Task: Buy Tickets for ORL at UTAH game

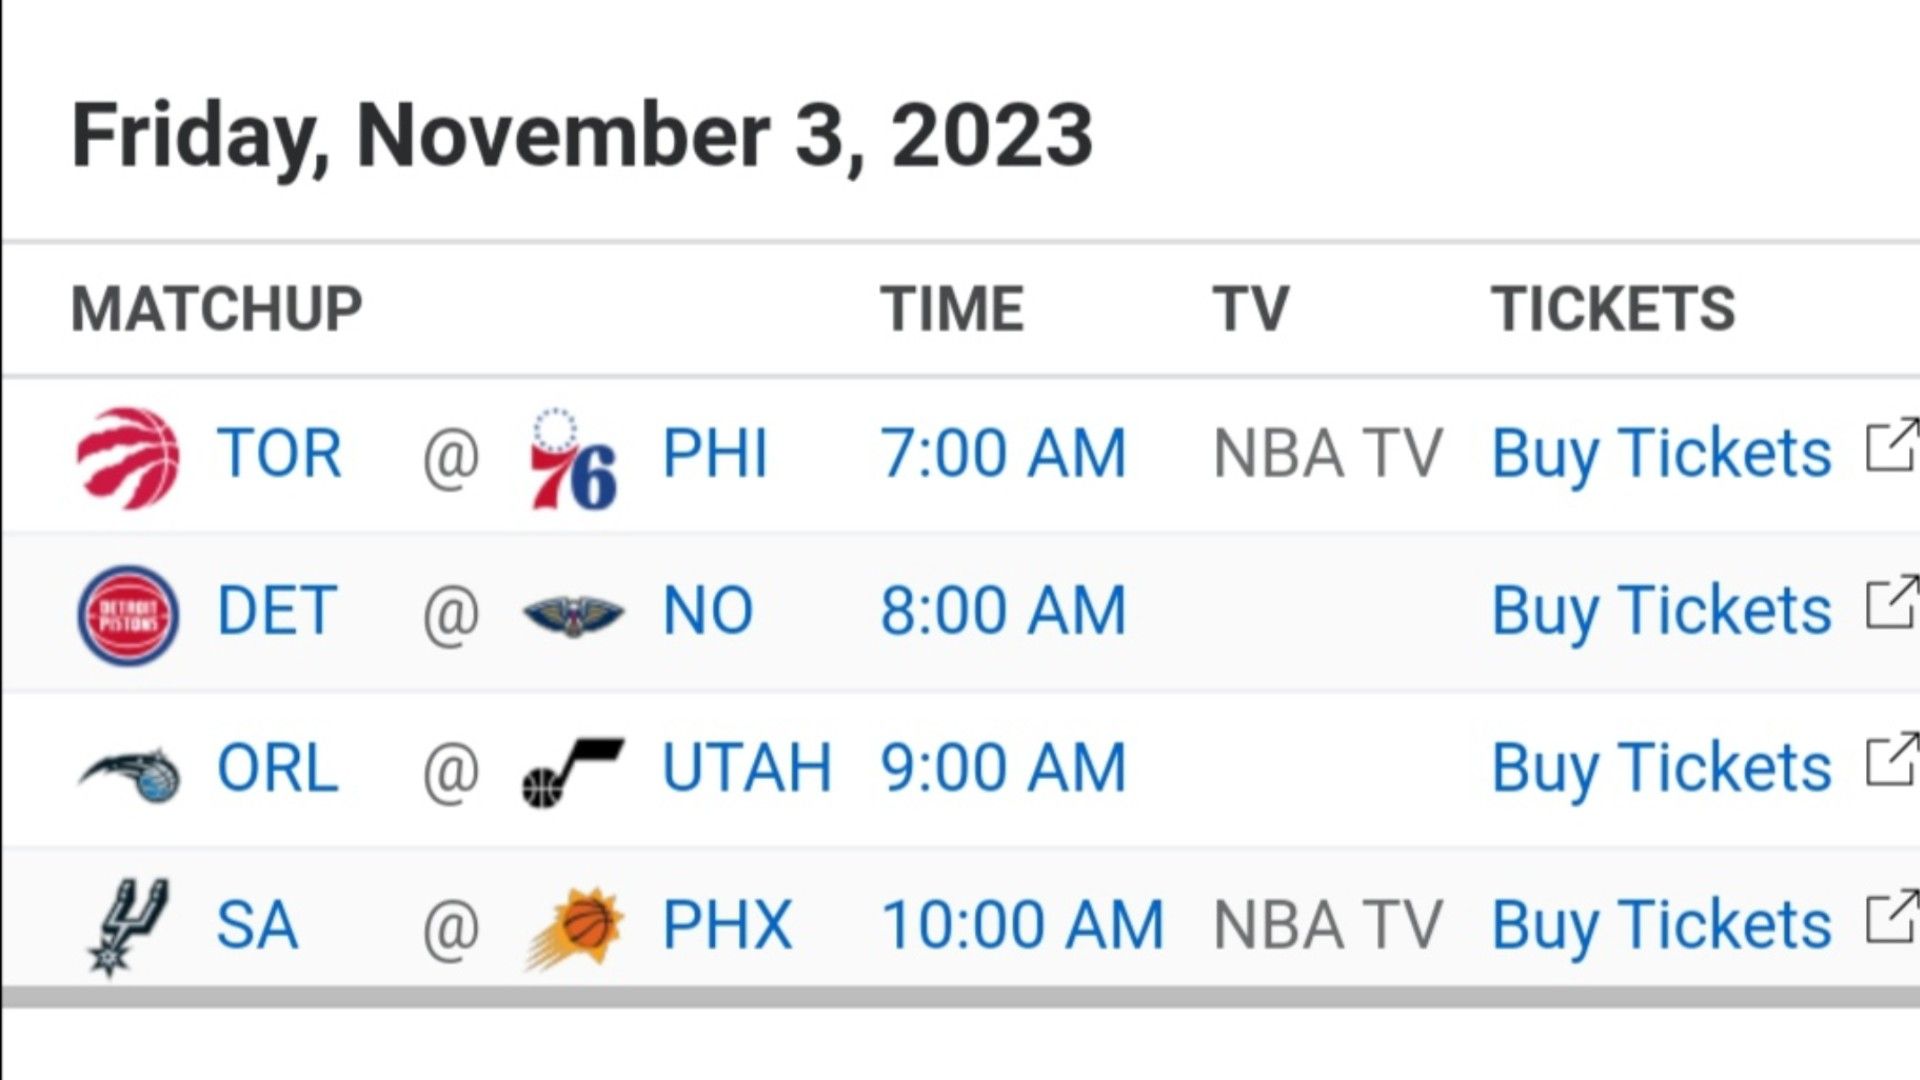Action: pos(1661,768)
